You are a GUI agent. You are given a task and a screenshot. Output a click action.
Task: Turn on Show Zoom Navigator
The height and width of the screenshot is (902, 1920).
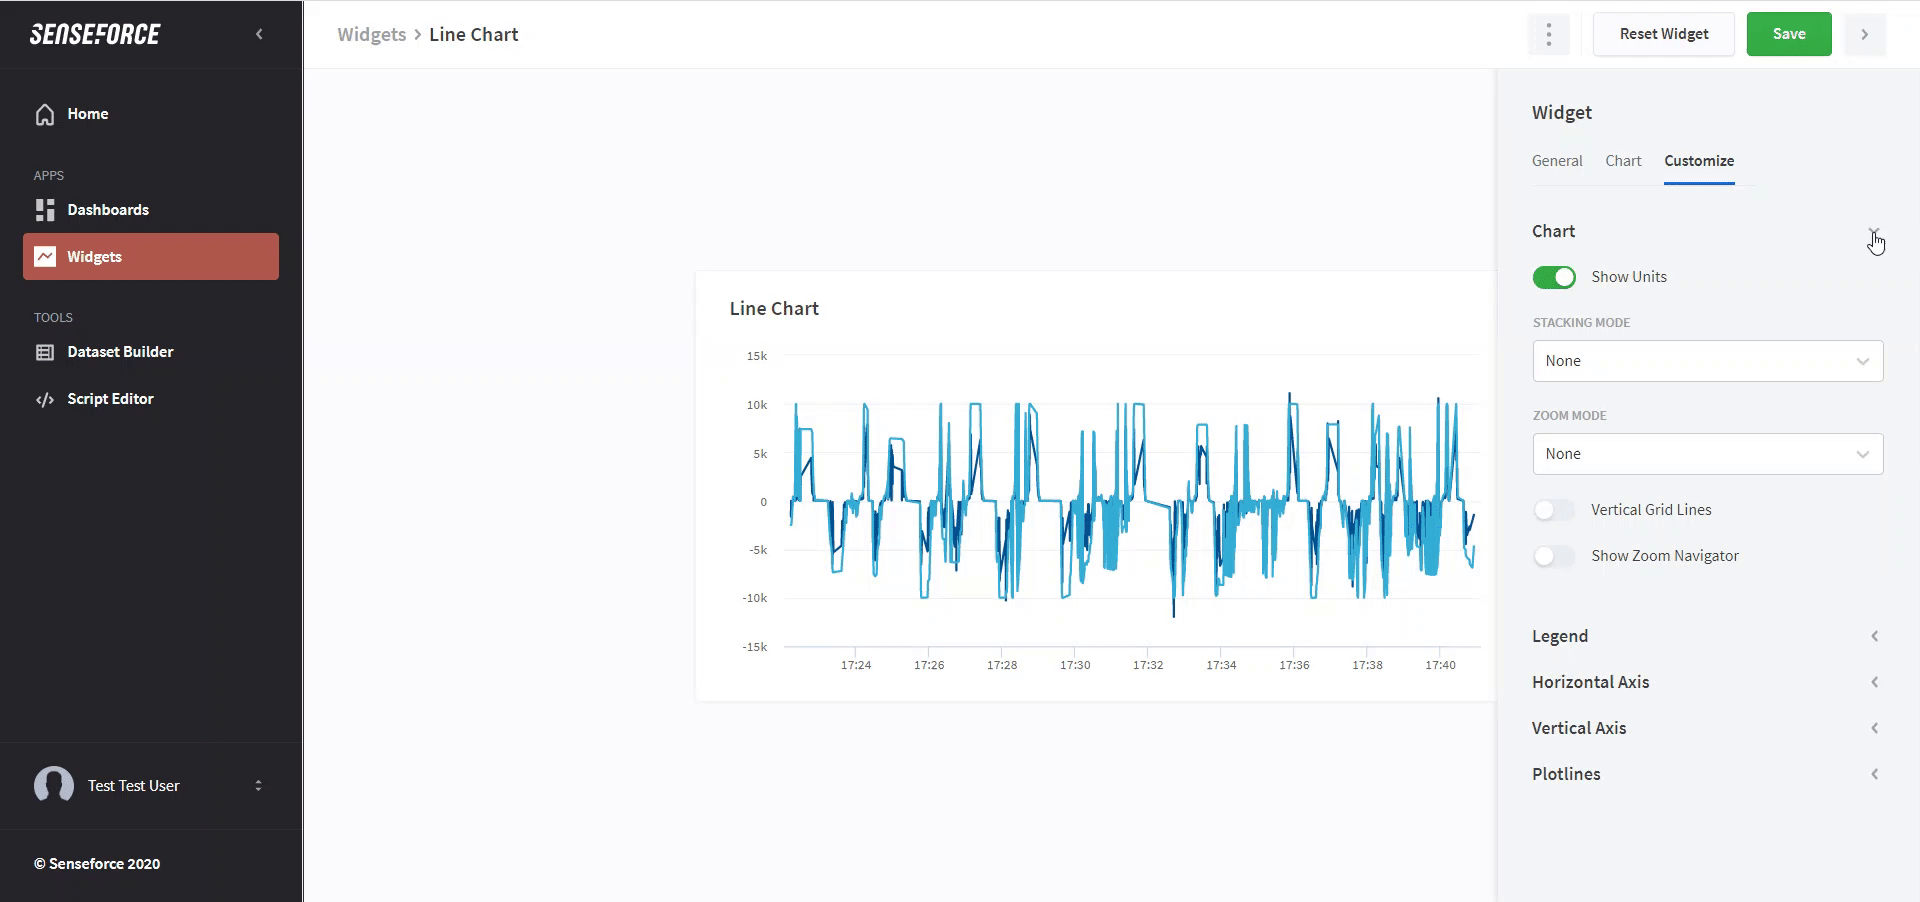pyautogui.click(x=1554, y=556)
